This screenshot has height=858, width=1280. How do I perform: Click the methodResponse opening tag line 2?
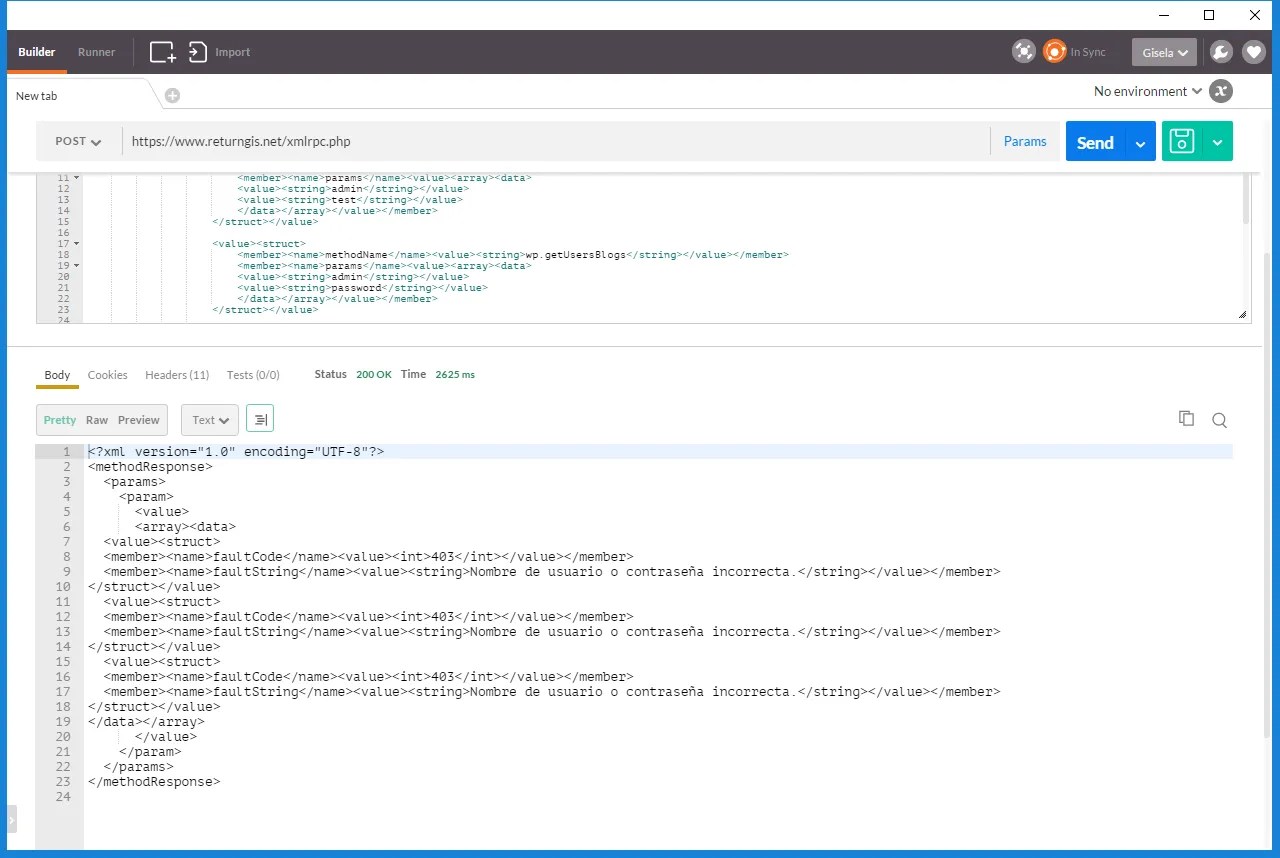point(150,467)
